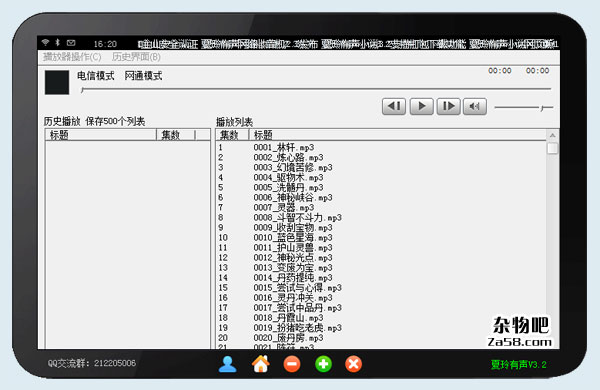The image size is (600, 390).
Task: Click the previous track button
Action: 394,106
